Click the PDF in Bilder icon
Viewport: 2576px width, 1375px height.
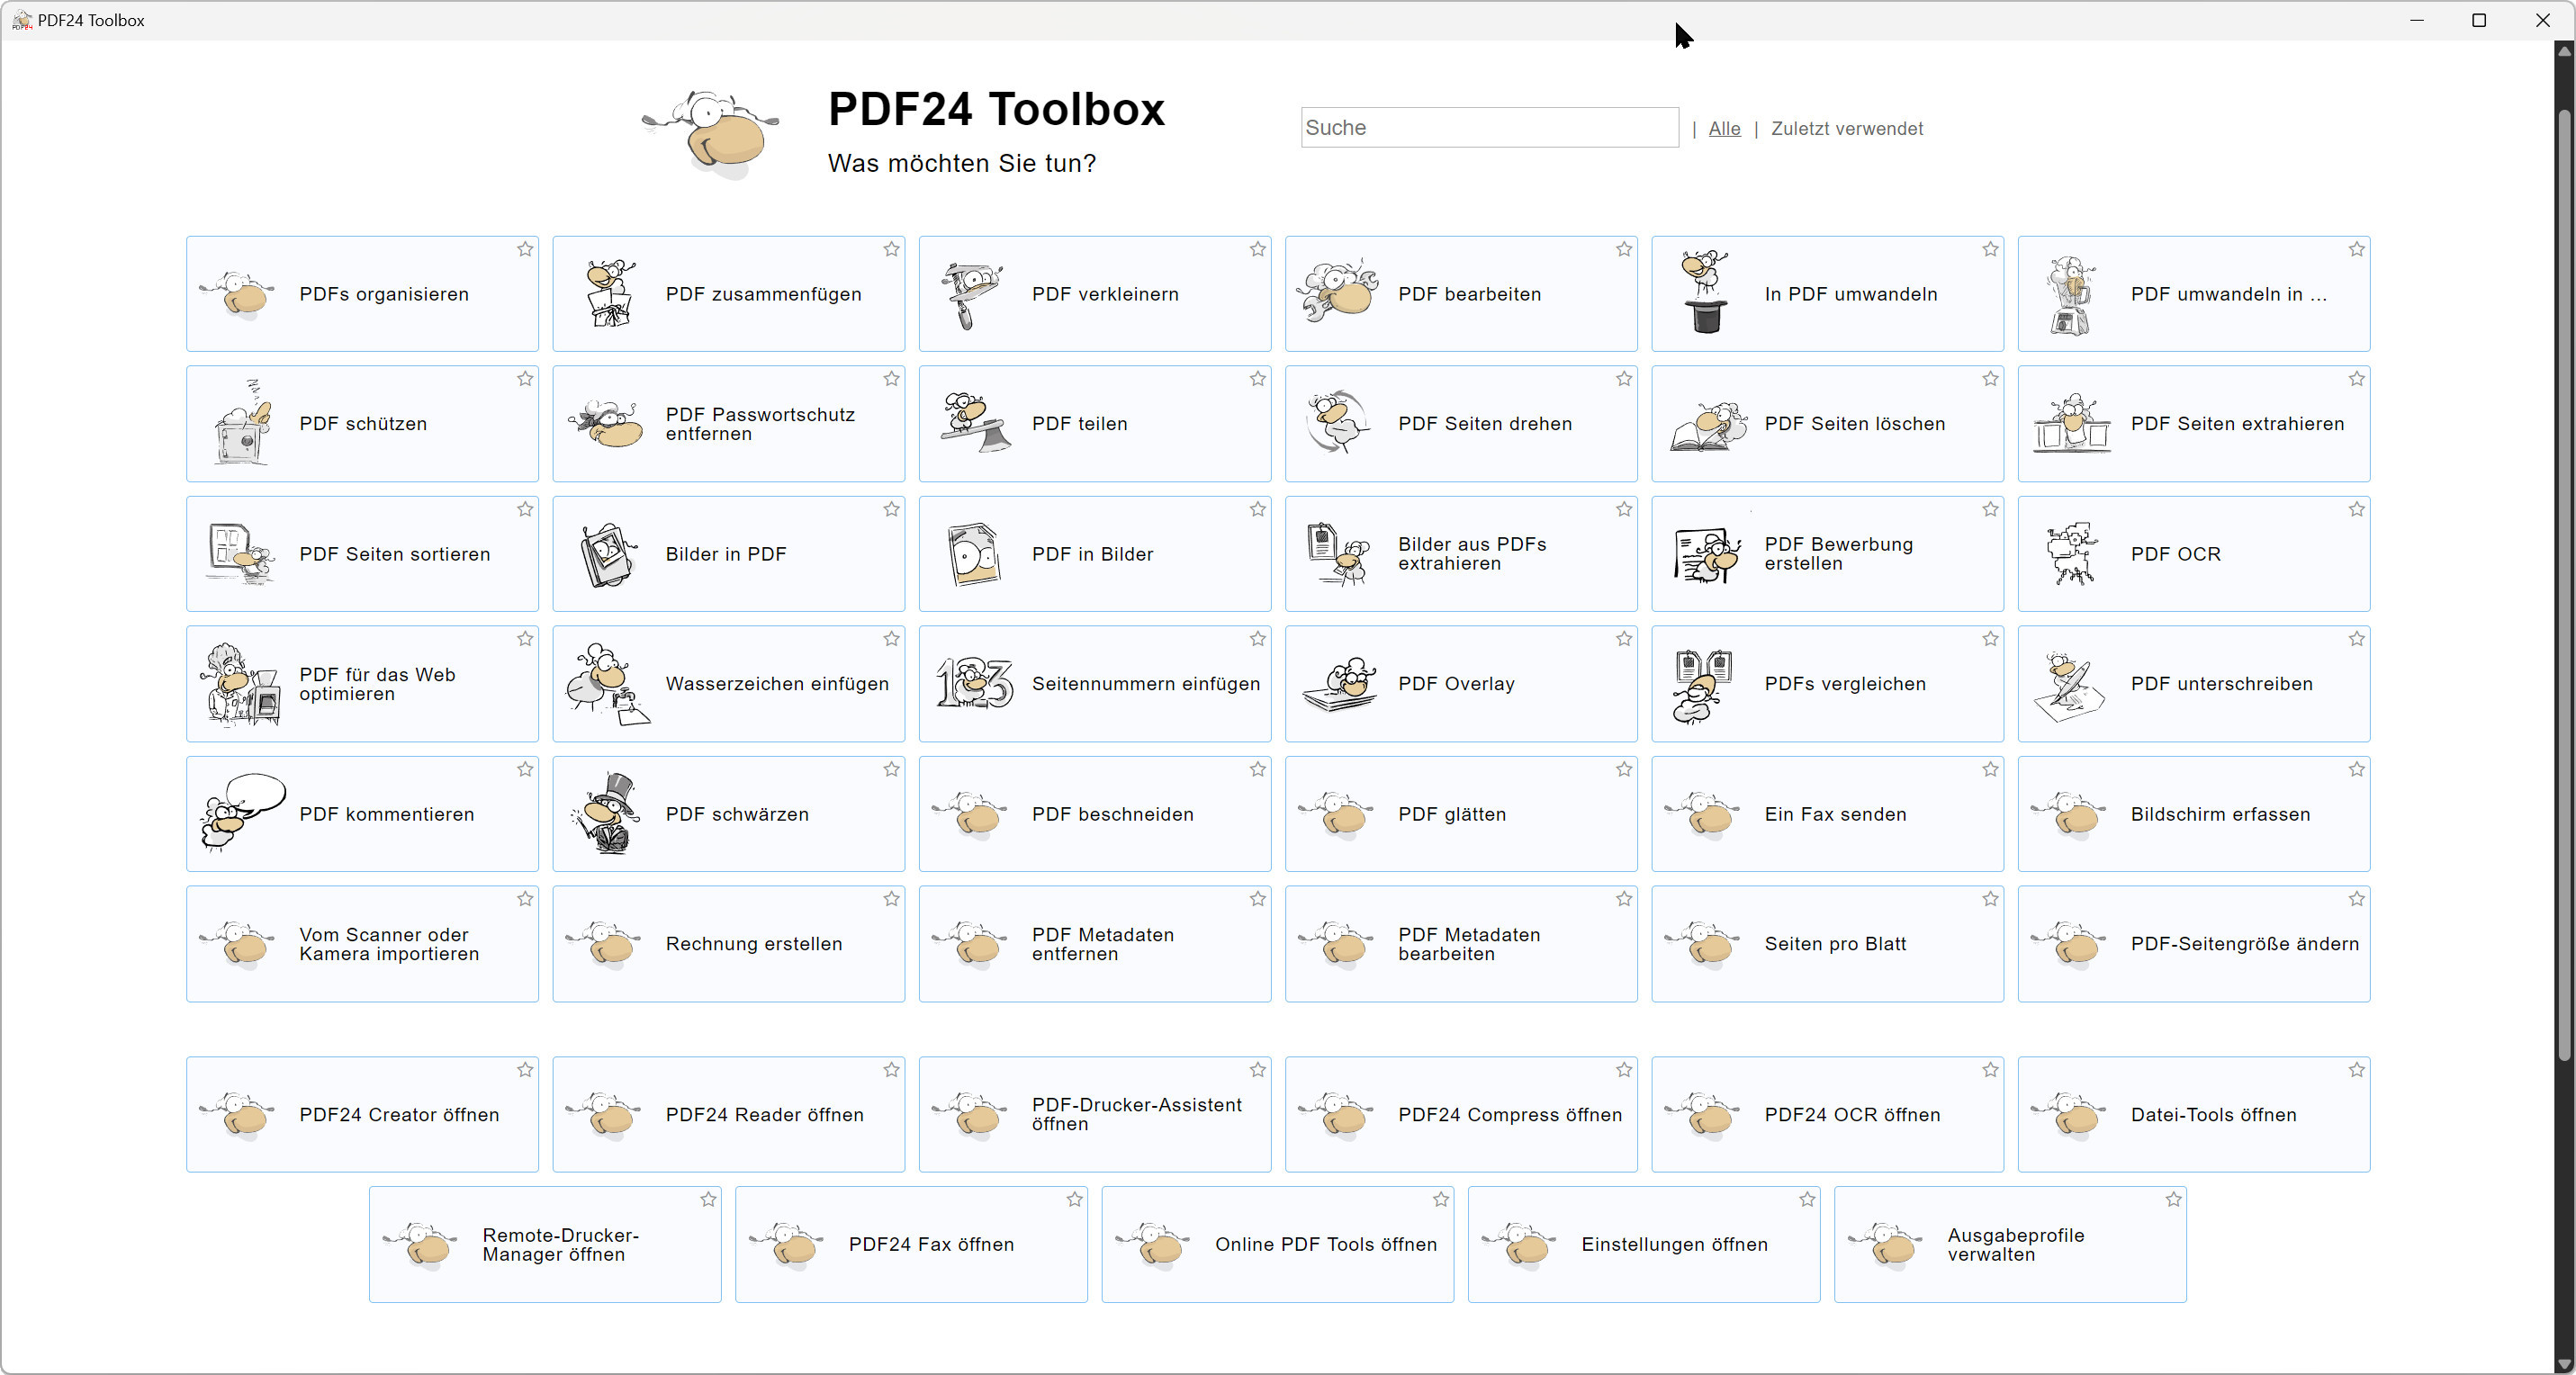click(973, 554)
